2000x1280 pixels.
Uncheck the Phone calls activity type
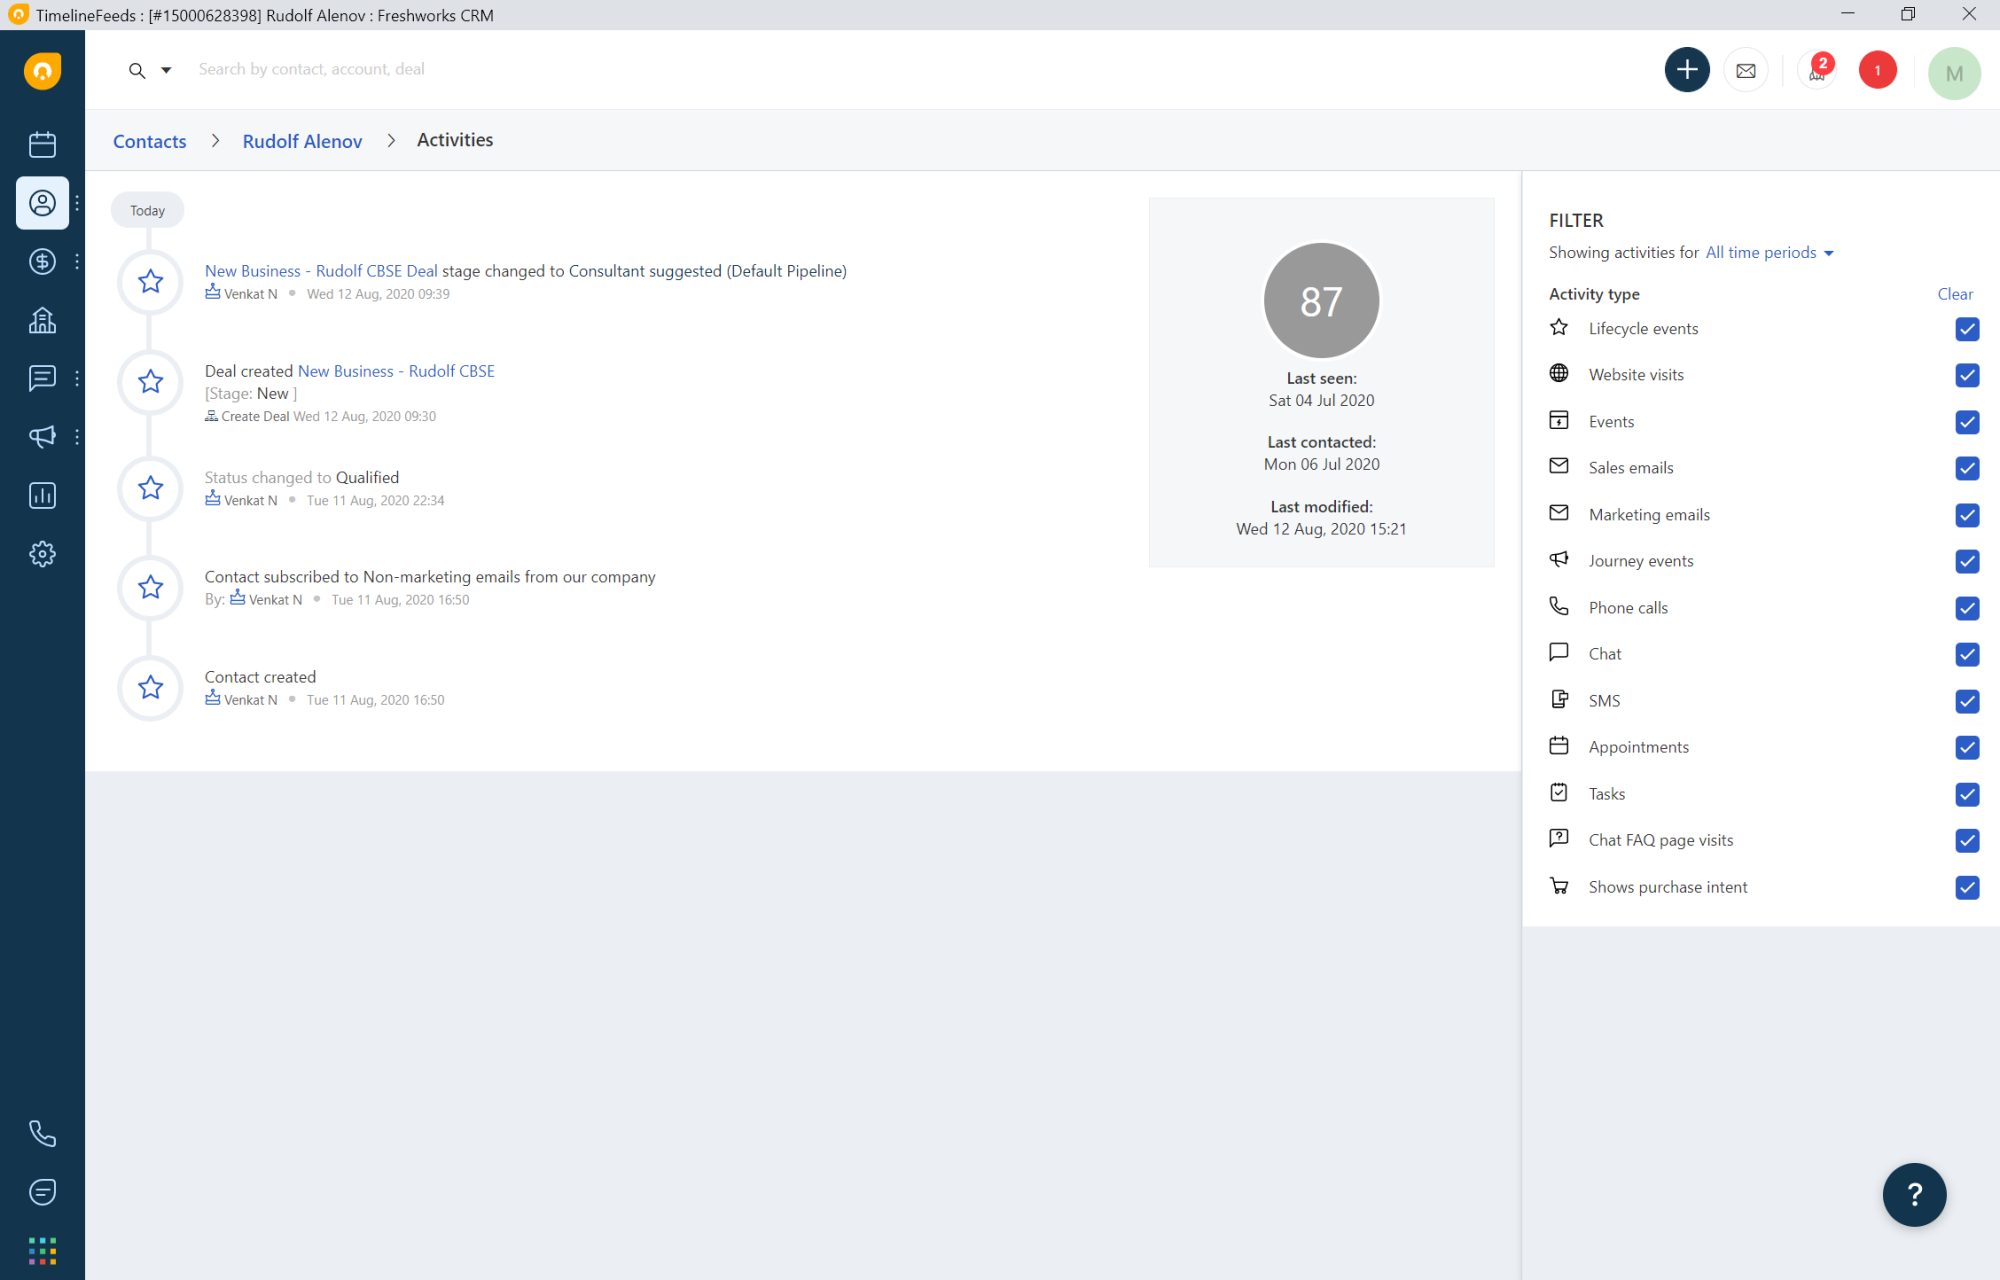click(x=1967, y=608)
